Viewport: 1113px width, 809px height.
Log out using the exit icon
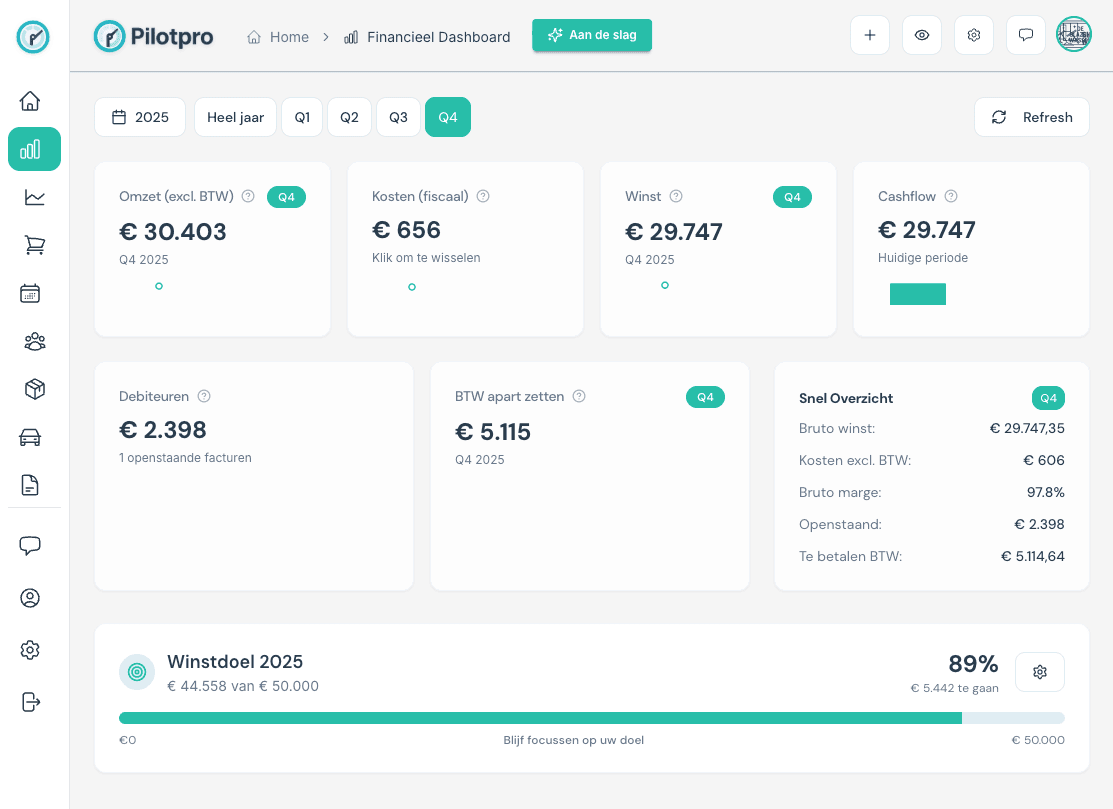(30, 702)
